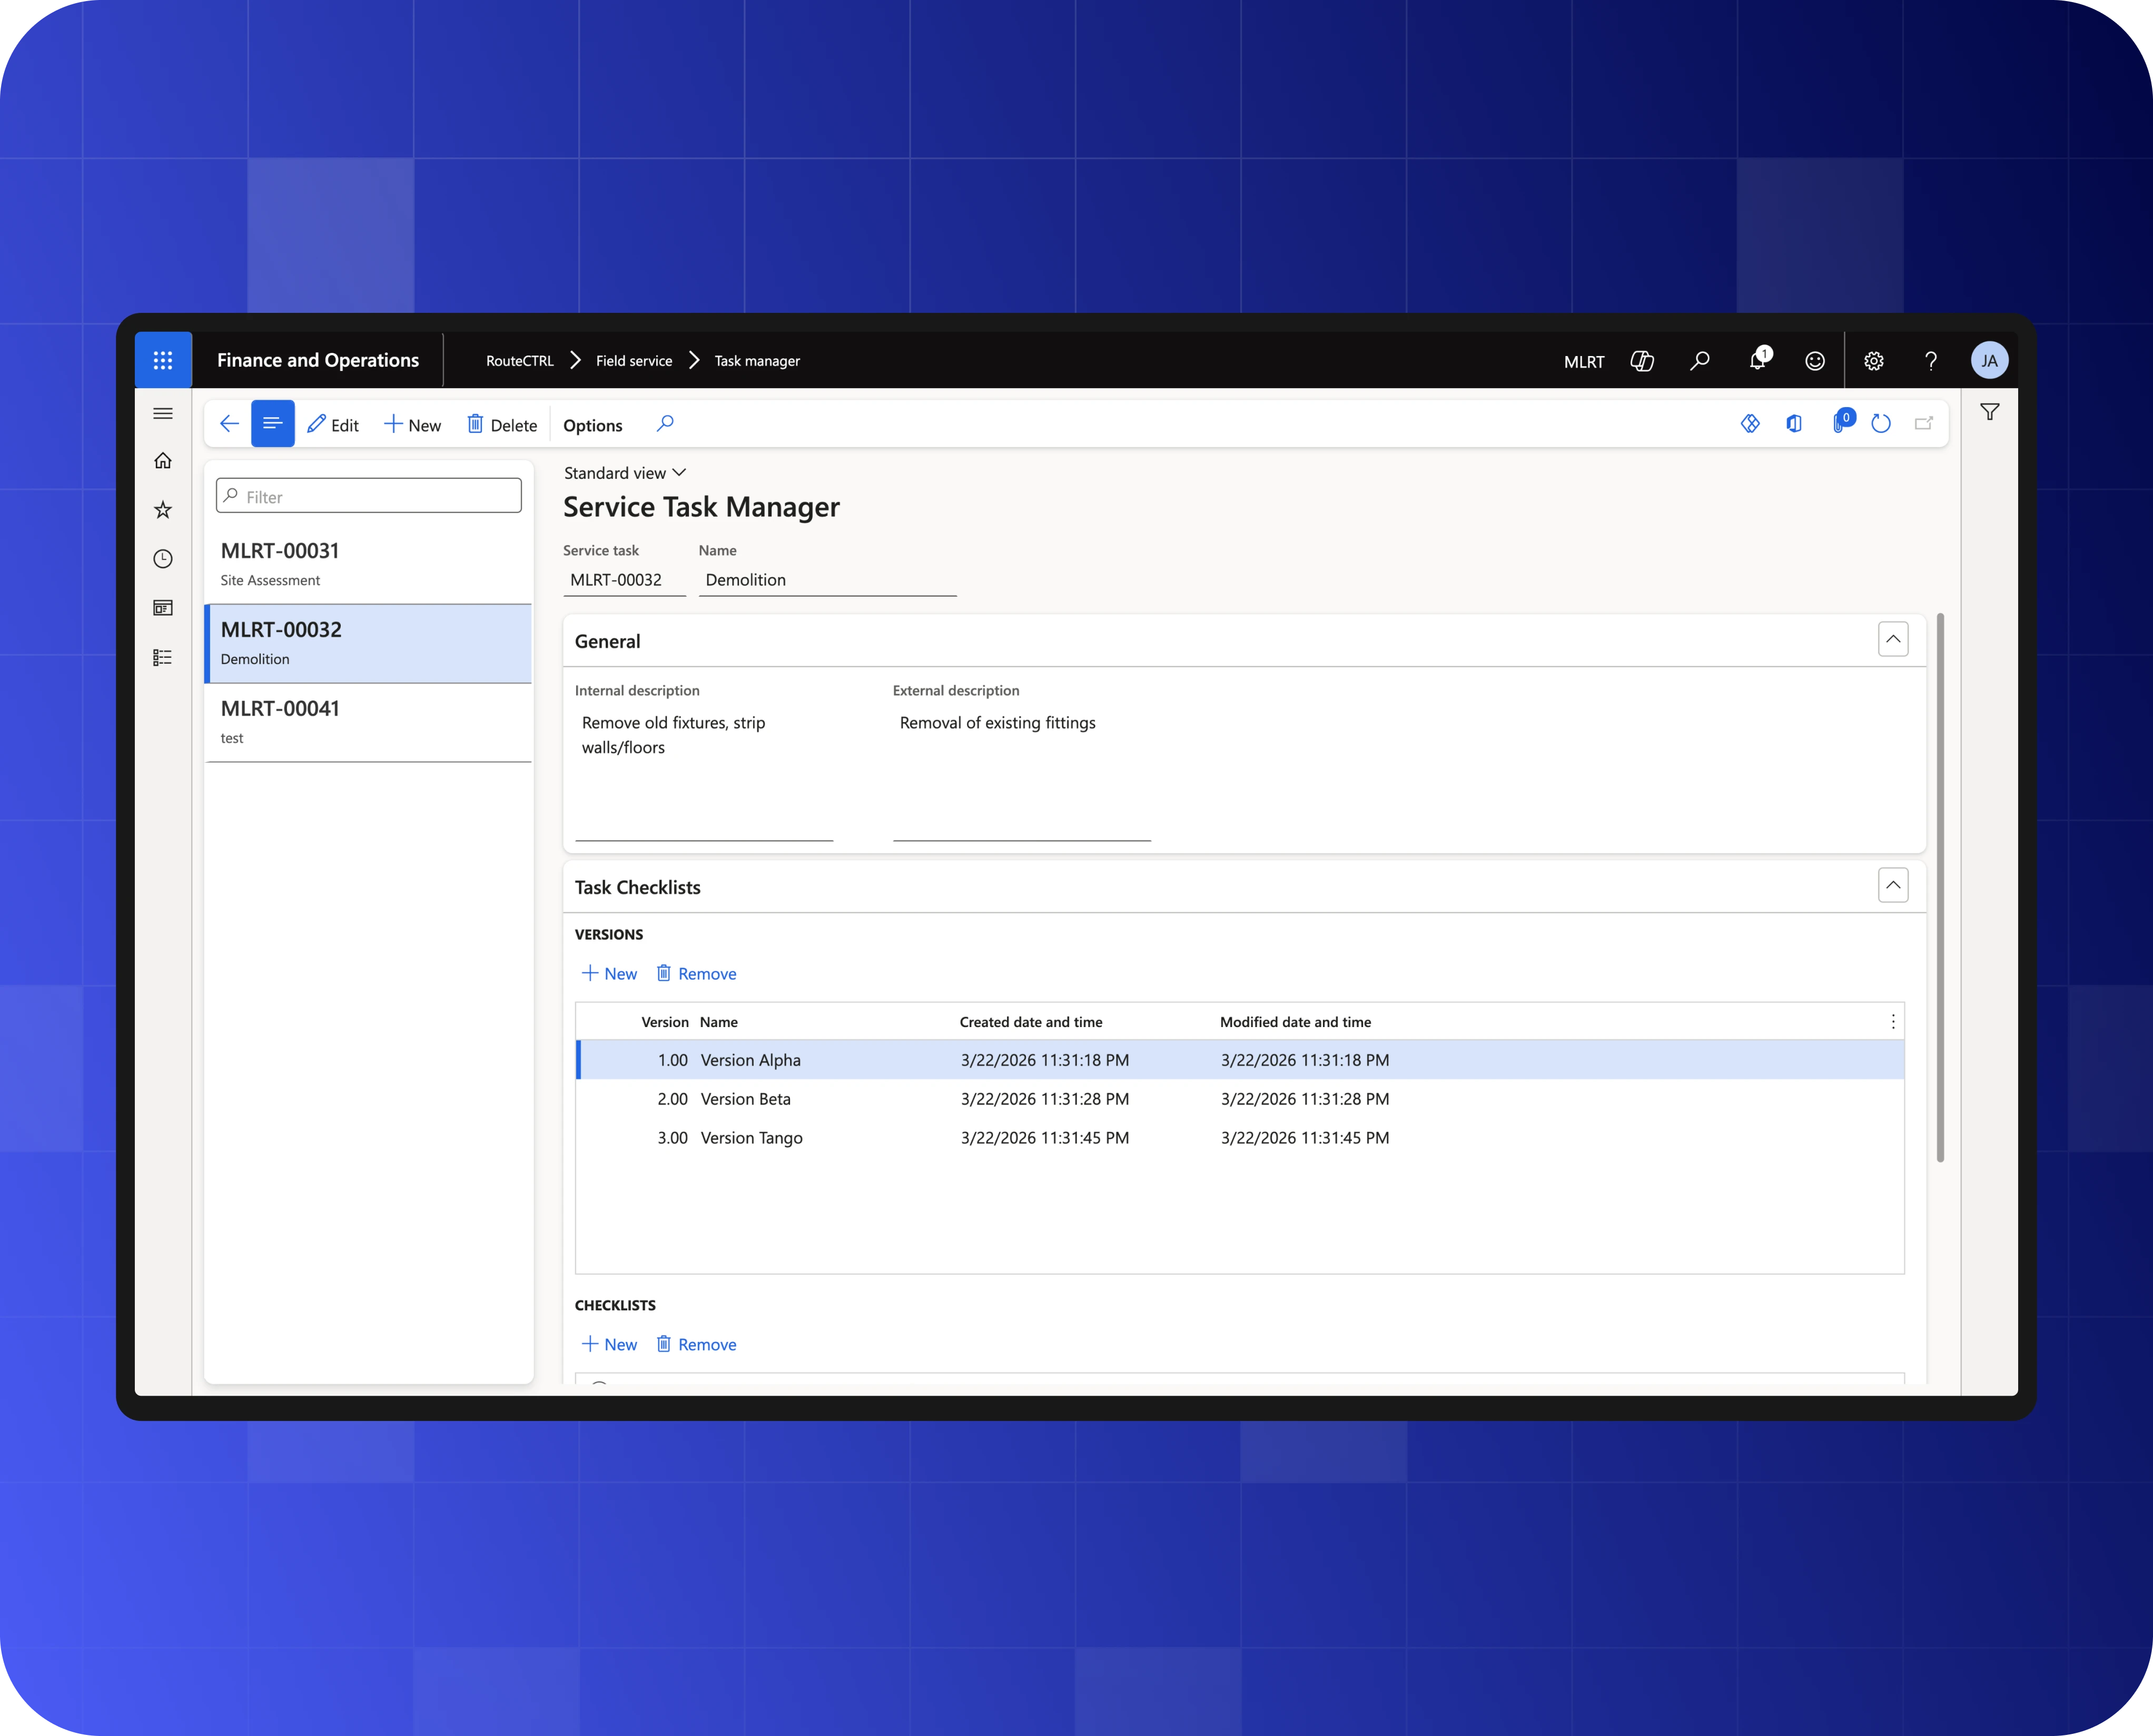Expand the hamburger navigation pane

pyautogui.click(x=163, y=413)
